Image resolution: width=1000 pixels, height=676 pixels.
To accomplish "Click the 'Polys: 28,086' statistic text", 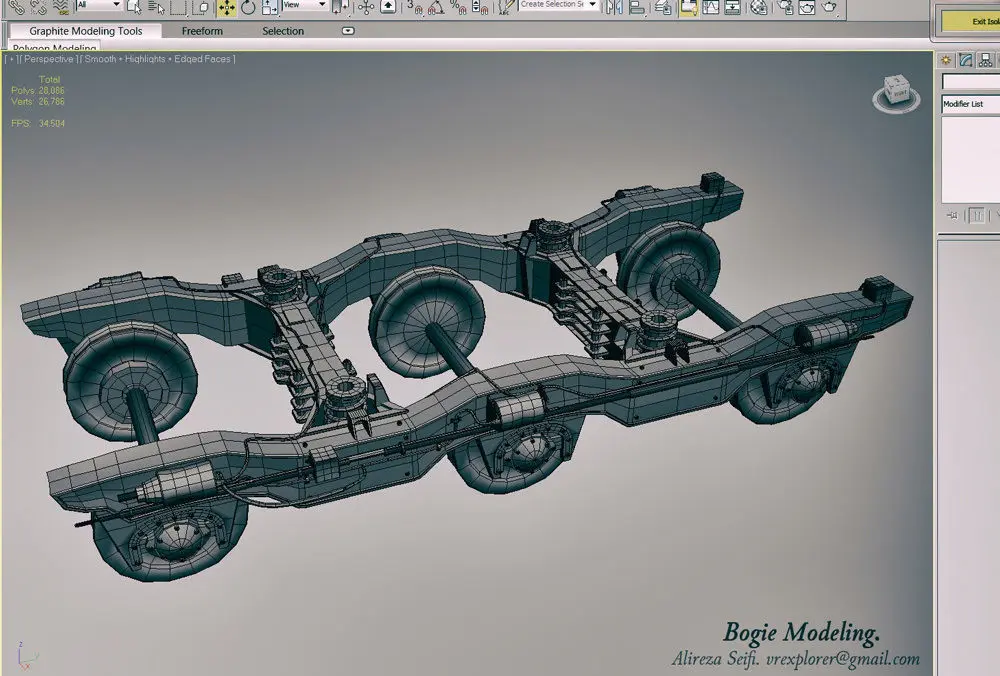I will (x=38, y=90).
